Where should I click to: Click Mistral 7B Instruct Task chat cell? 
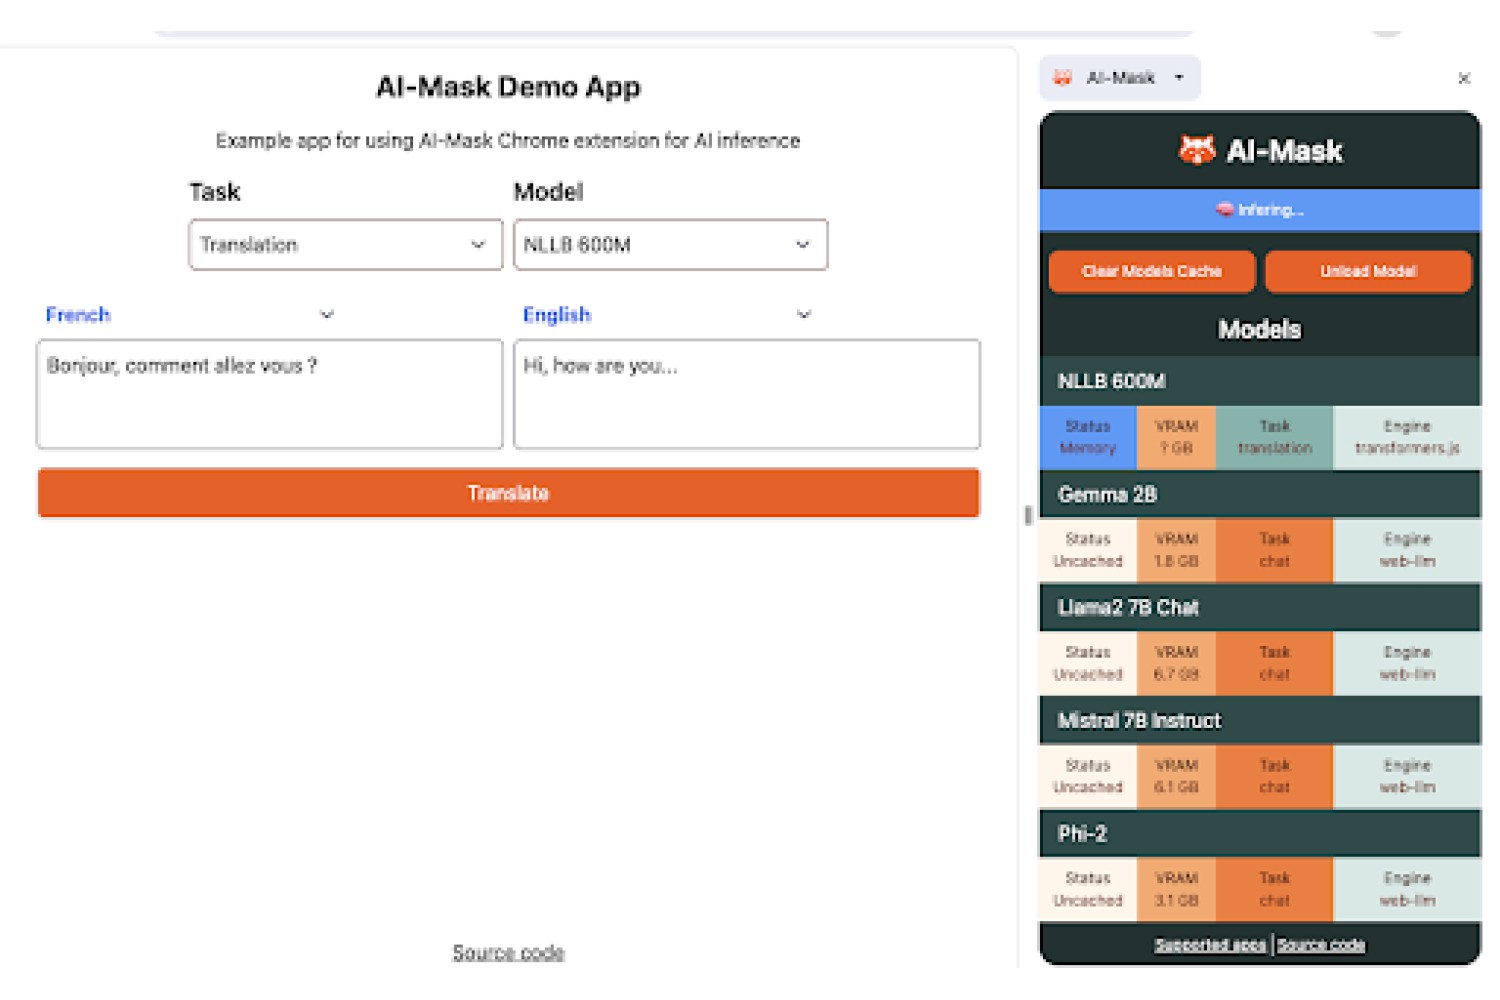[1275, 776]
